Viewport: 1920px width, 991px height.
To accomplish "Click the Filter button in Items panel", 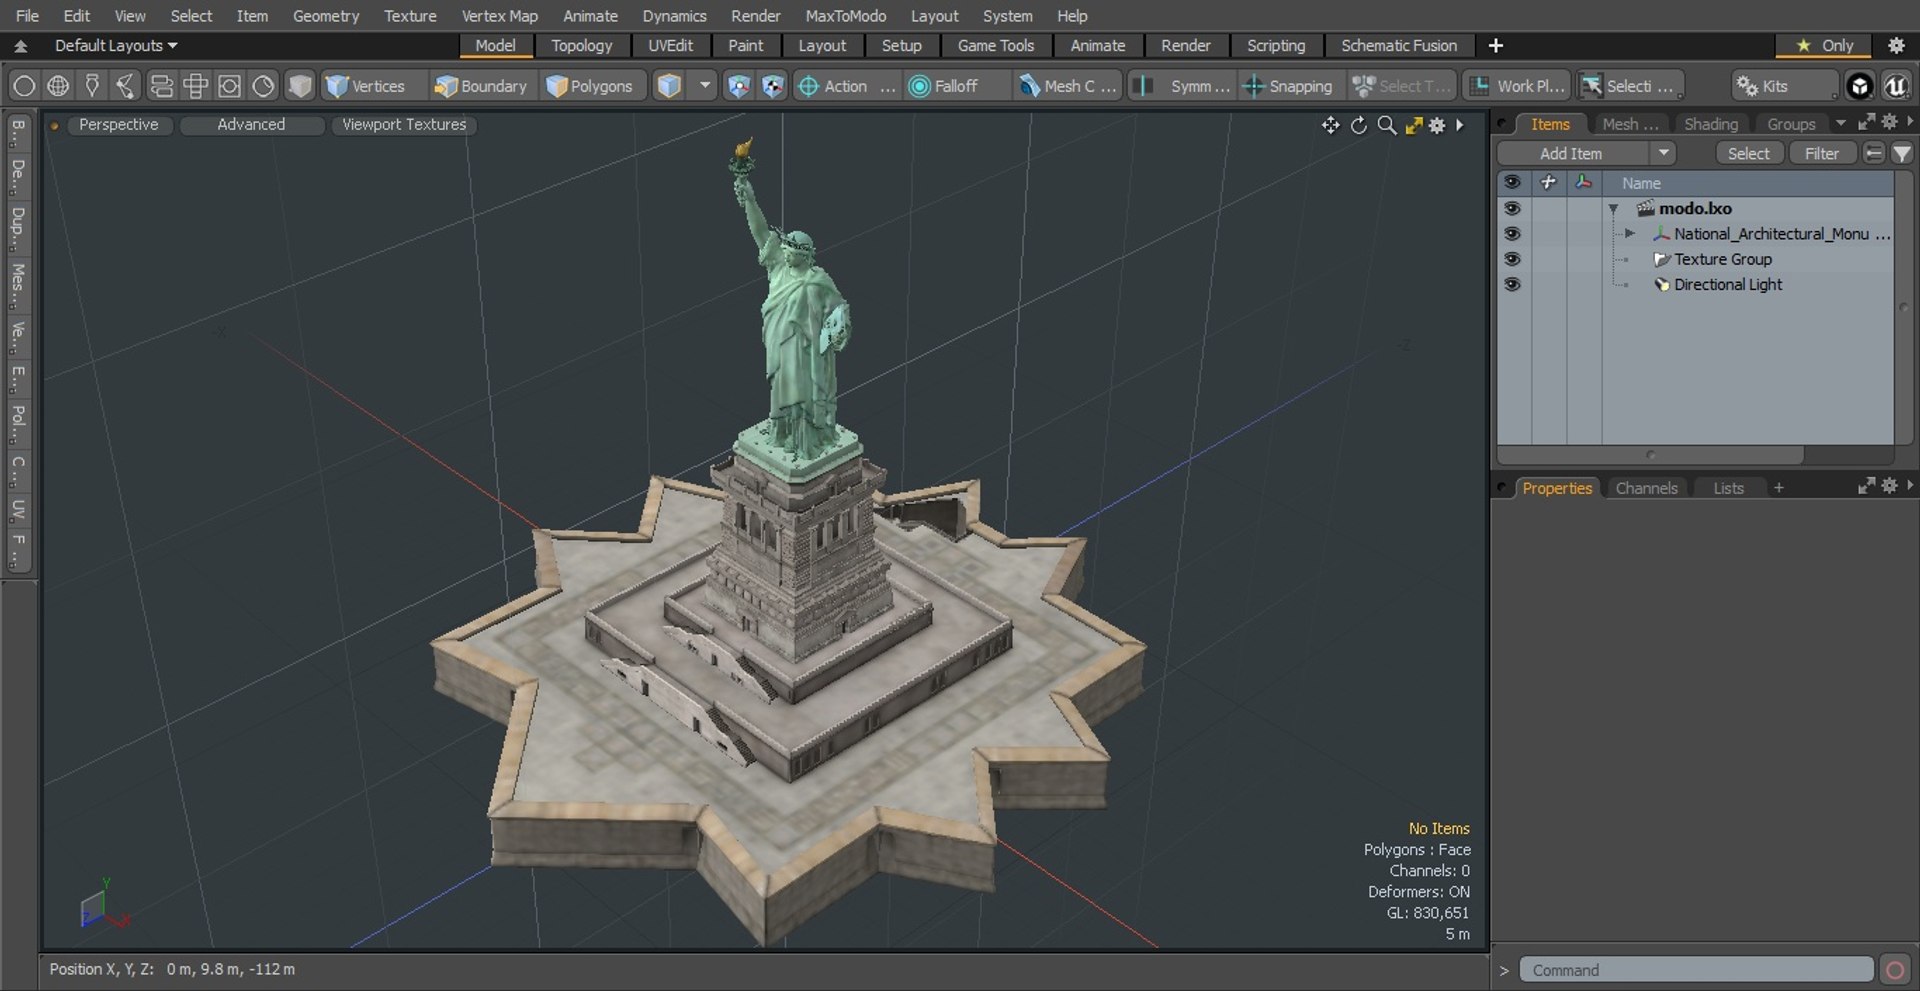I will pyautogui.click(x=1821, y=153).
